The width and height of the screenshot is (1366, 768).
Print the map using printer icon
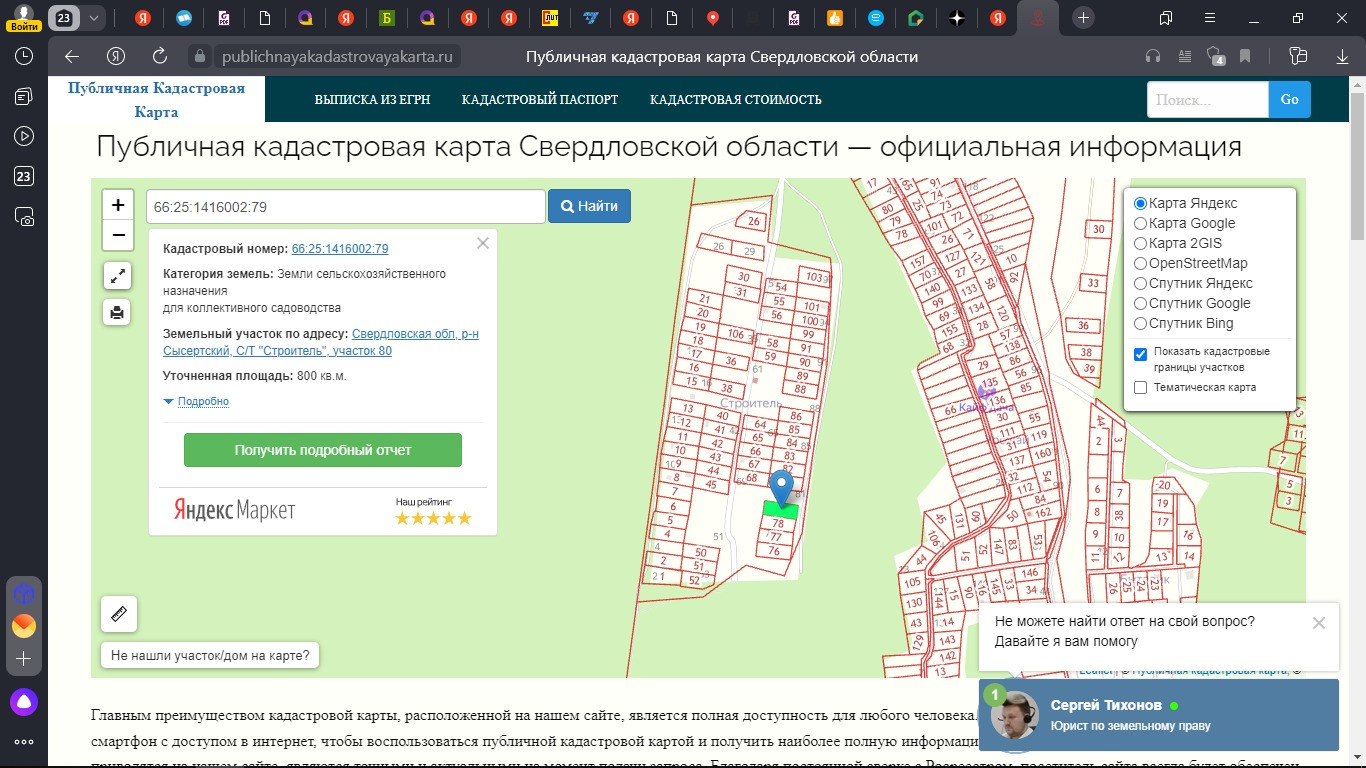click(x=118, y=313)
